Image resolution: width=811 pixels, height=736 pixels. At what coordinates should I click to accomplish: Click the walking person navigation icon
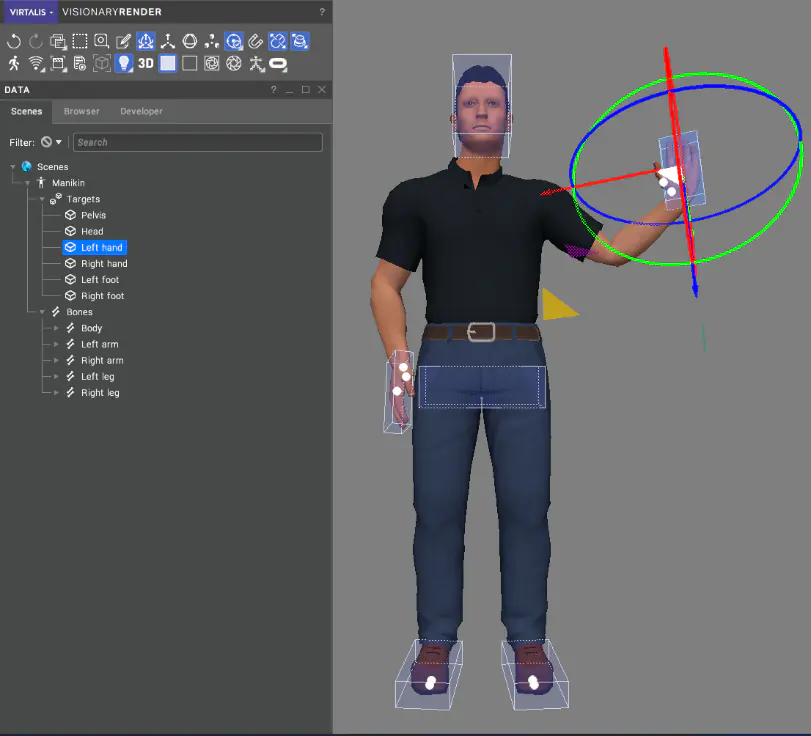(14, 64)
